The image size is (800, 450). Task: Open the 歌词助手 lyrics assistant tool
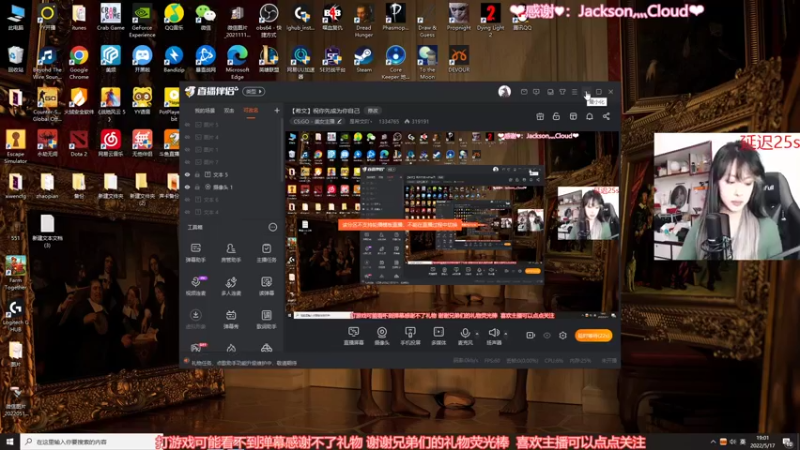click(x=266, y=319)
